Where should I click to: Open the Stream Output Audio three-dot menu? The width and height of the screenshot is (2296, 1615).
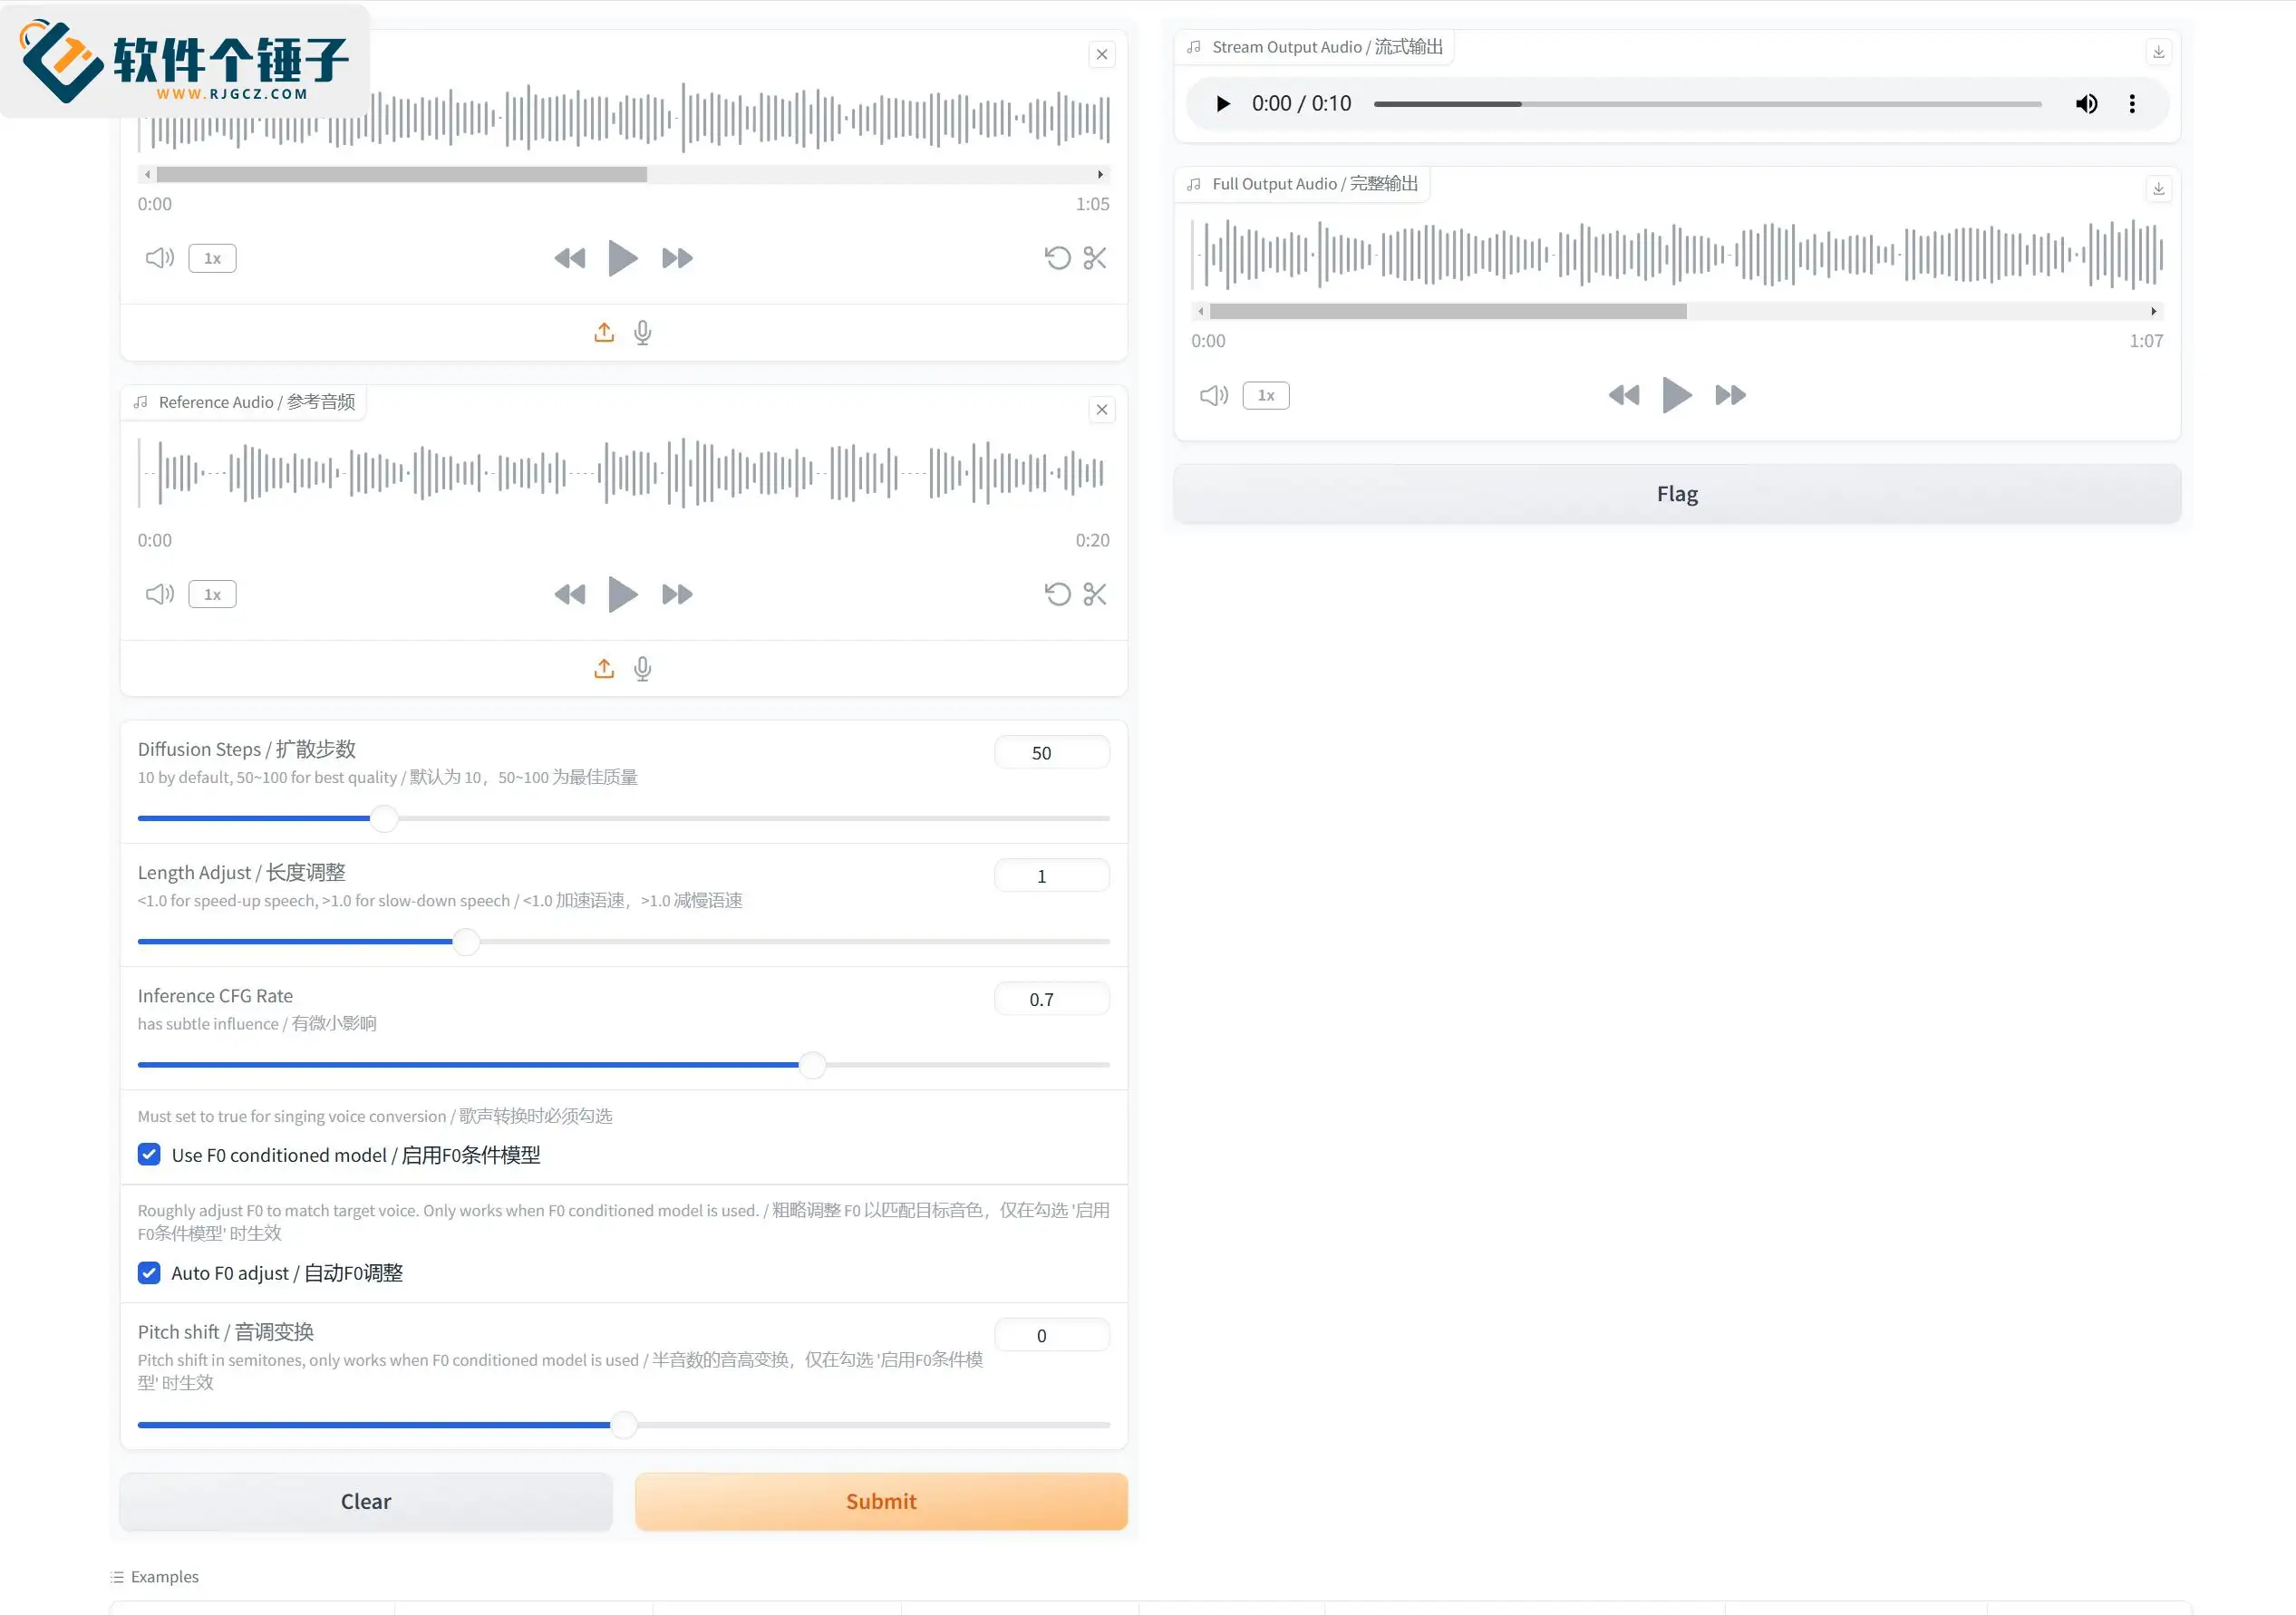coord(2132,104)
